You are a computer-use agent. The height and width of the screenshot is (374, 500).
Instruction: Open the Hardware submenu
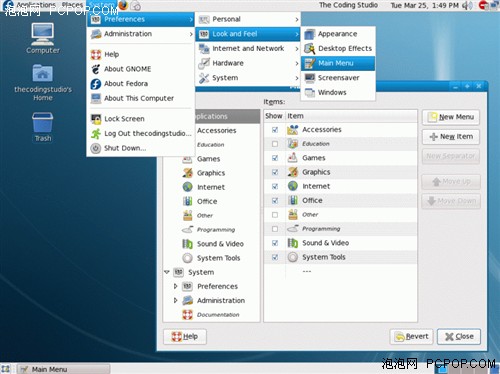[248, 63]
